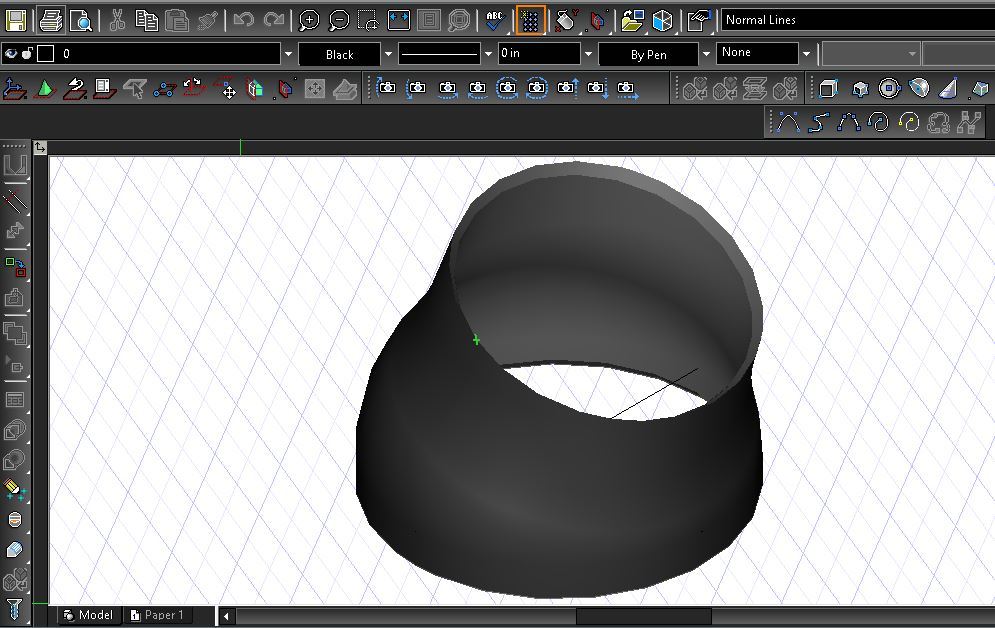Click the Print icon
995x628 pixels.
coord(52,20)
